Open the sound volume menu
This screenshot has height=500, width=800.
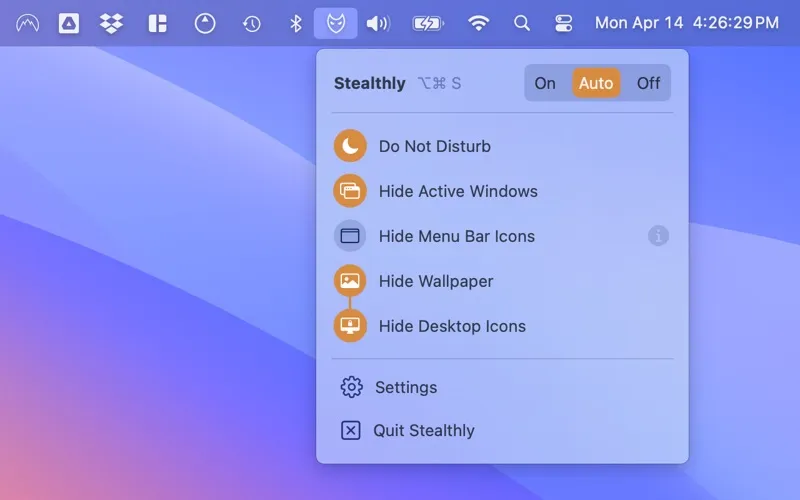click(378, 23)
